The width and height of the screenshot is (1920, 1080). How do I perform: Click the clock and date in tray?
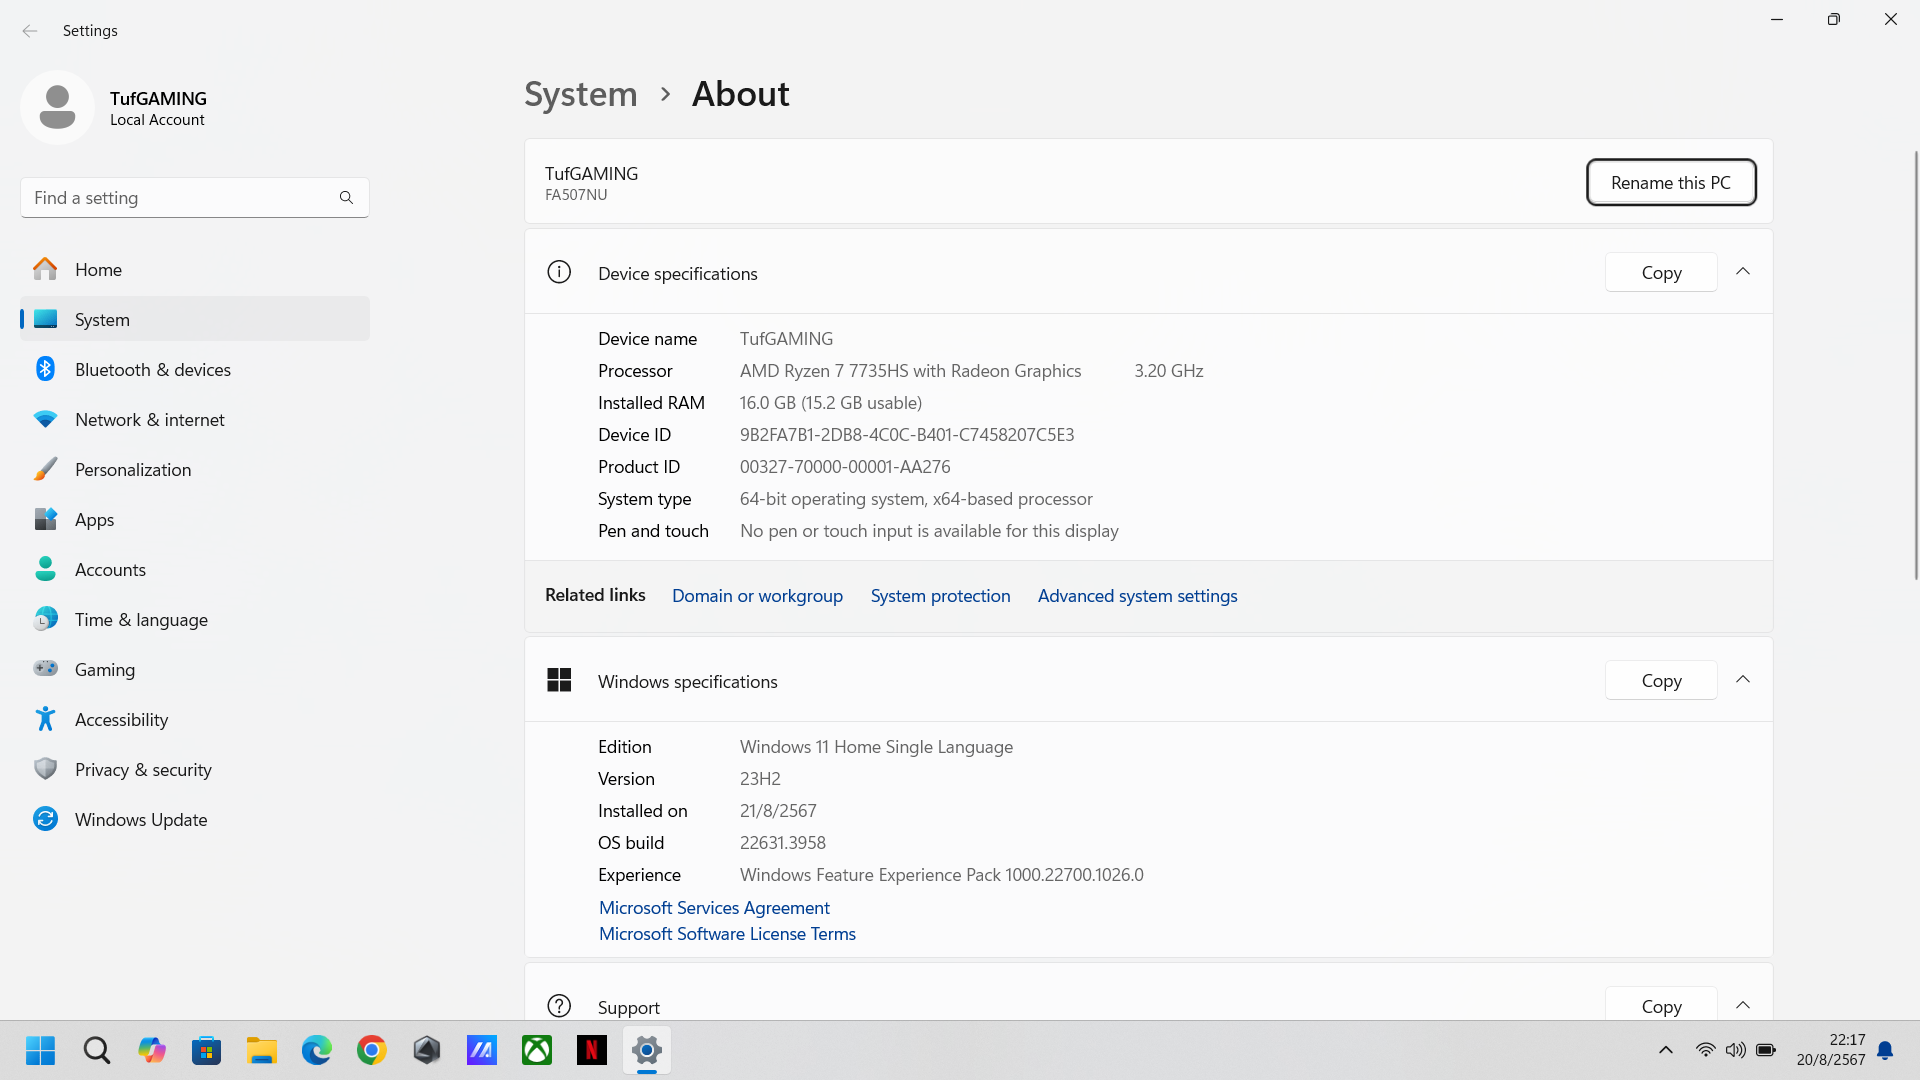[x=1830, y=1050]
